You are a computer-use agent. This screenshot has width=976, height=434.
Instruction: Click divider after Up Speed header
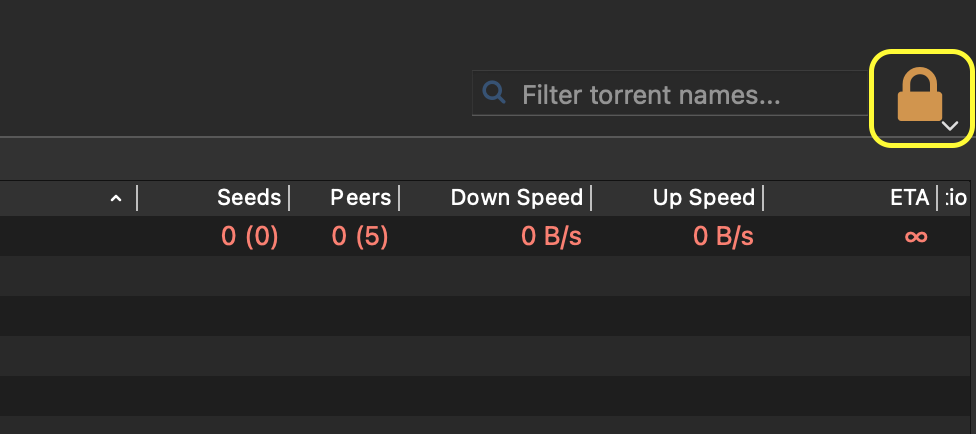764,198
